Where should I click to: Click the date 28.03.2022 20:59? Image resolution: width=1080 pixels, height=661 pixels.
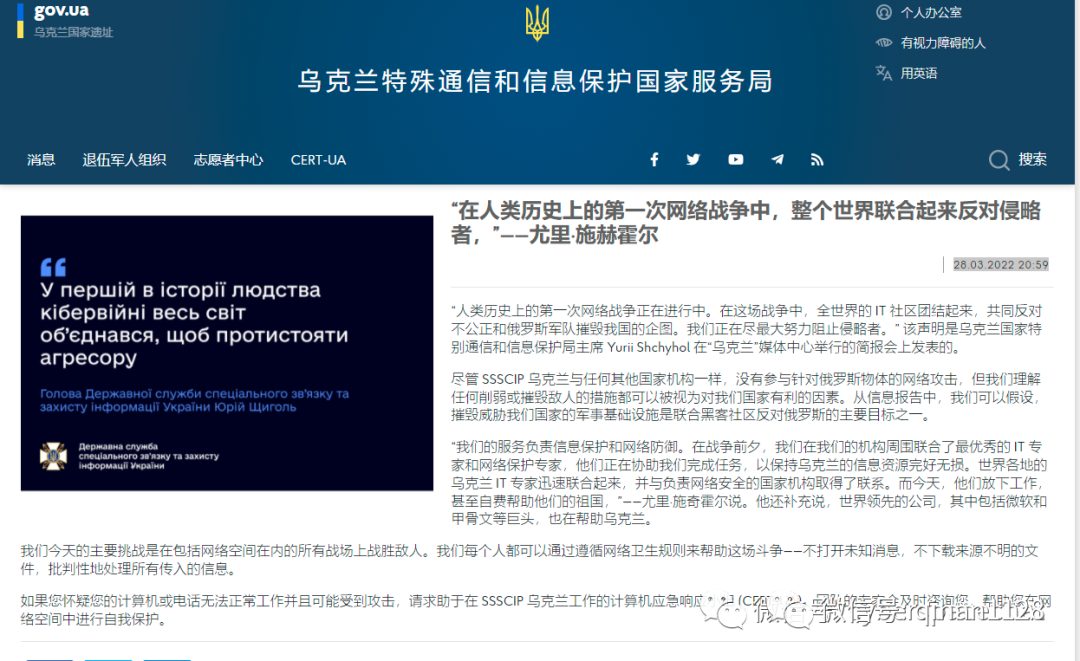(x=1001, y=264)
